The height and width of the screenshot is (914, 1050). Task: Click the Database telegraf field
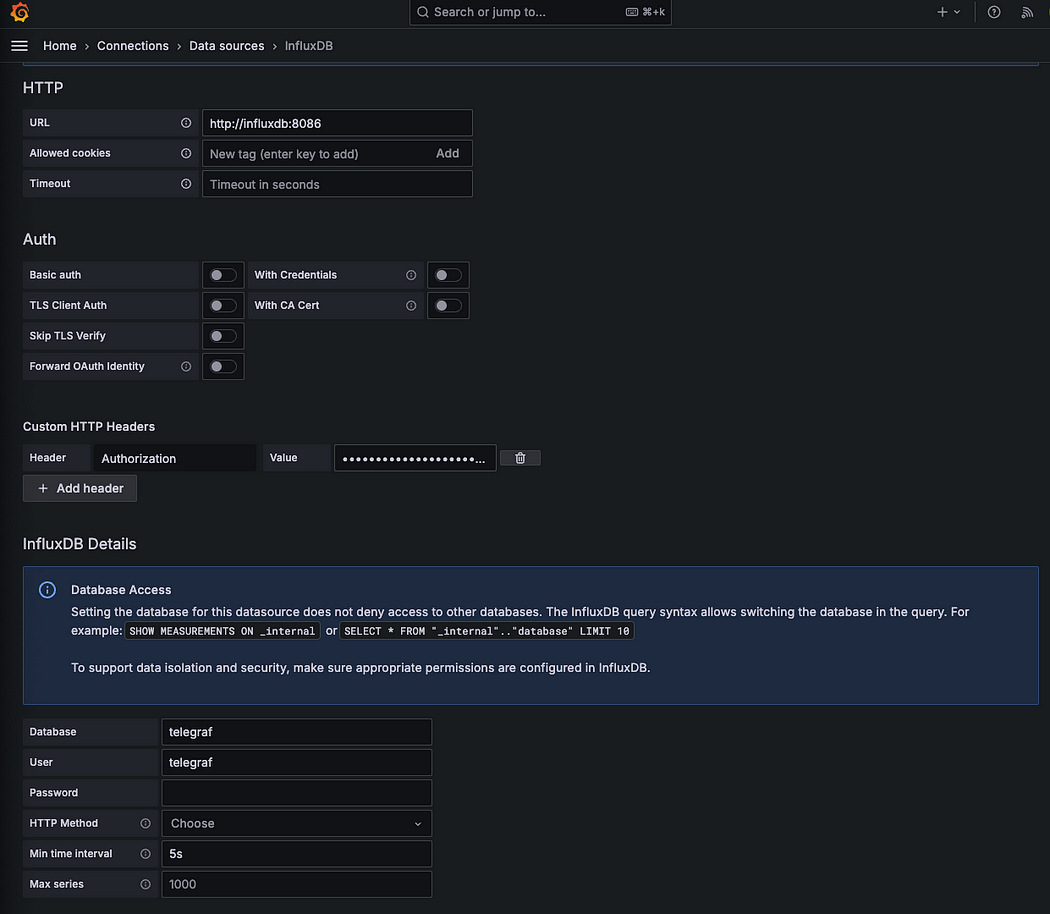[297, 732]
